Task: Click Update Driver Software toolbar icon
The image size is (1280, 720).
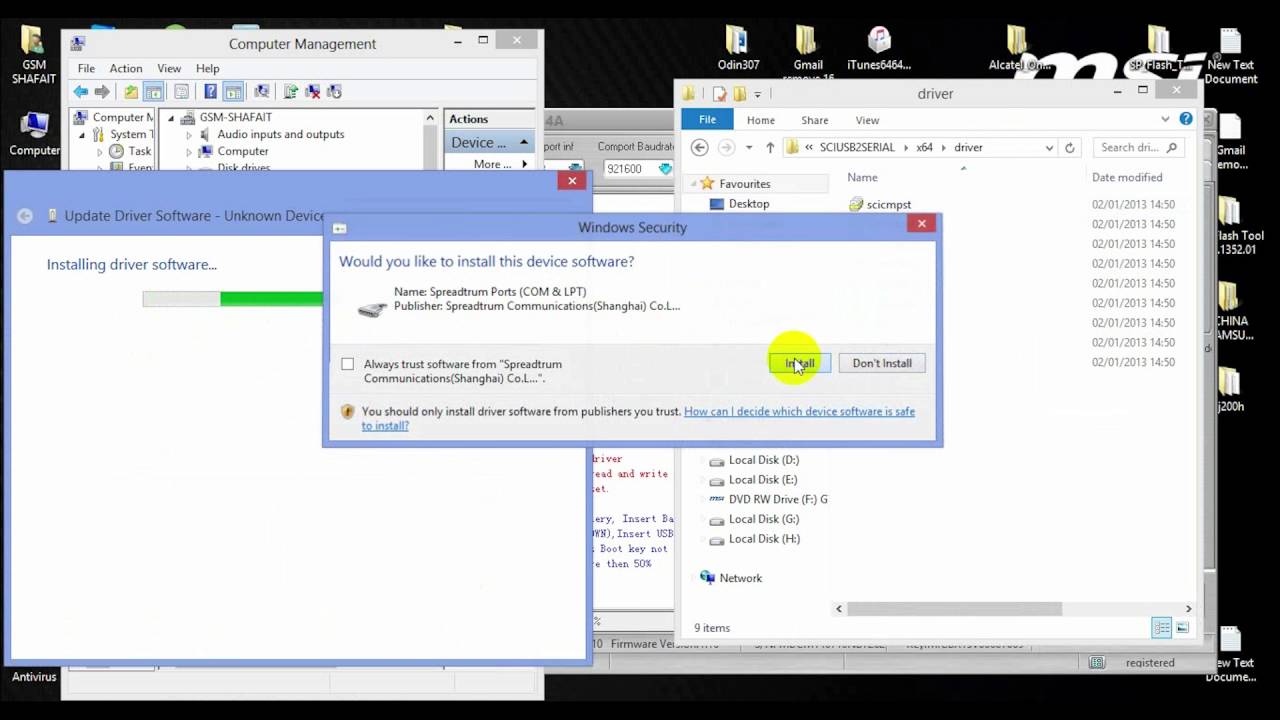Action: 291,91
